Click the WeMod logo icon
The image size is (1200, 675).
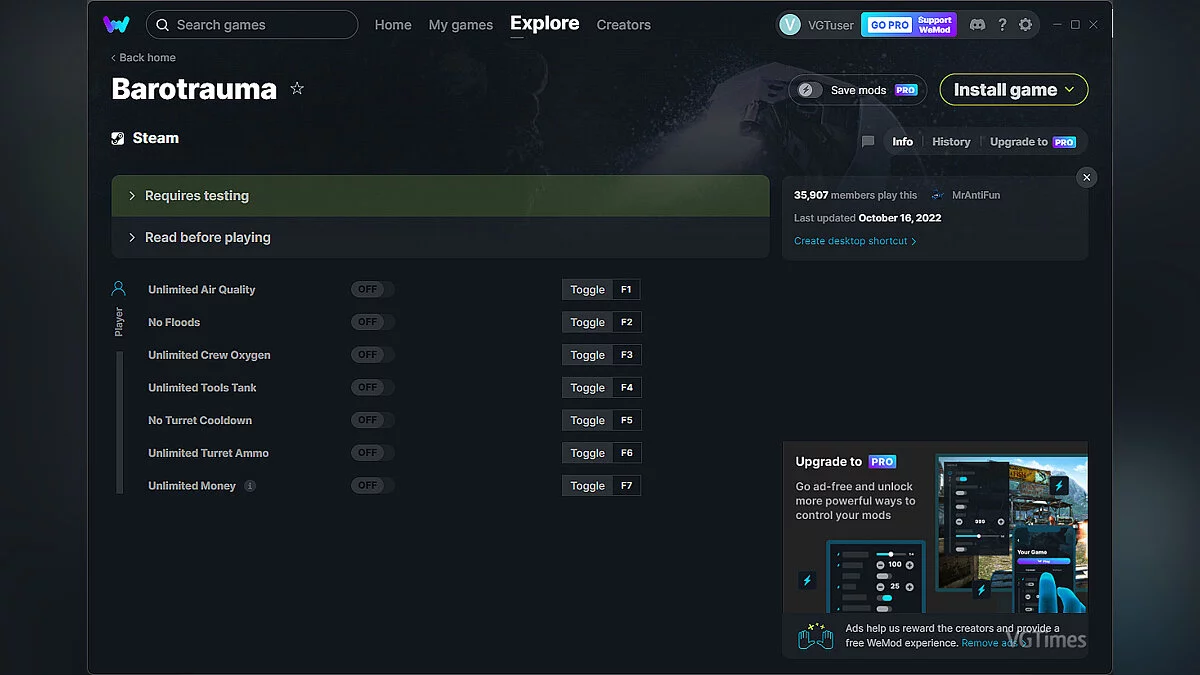pyautogui.click(x=116, y=25)
